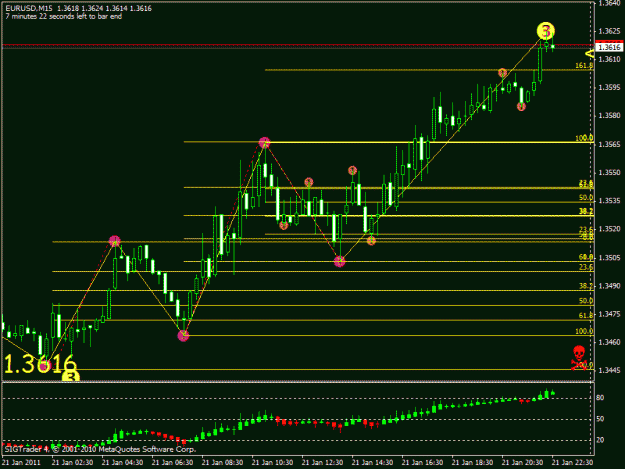Click the orange marker on the 161.8 Fibonacci line

tap(502, 73)
